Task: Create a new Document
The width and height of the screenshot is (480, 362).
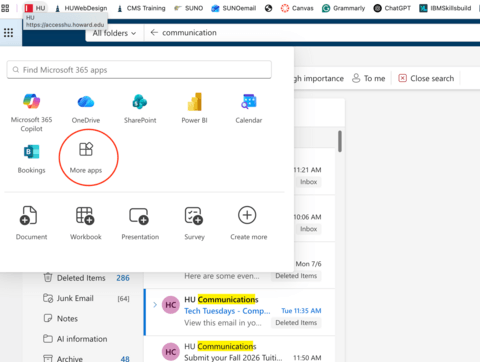Action: [31, 223]
